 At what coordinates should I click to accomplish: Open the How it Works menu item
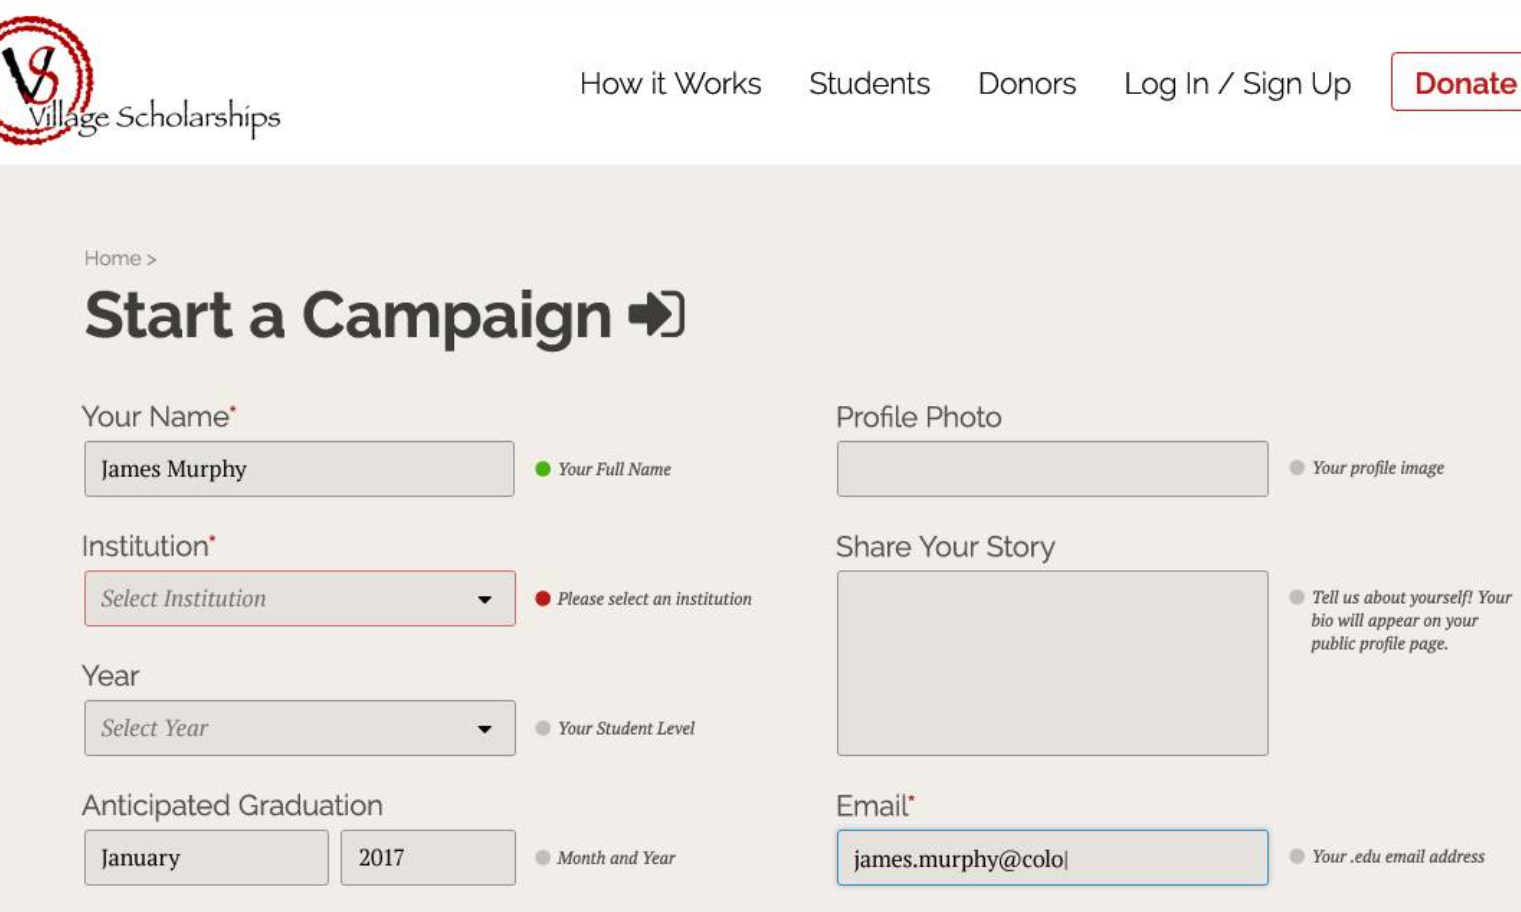click(670, 84)
